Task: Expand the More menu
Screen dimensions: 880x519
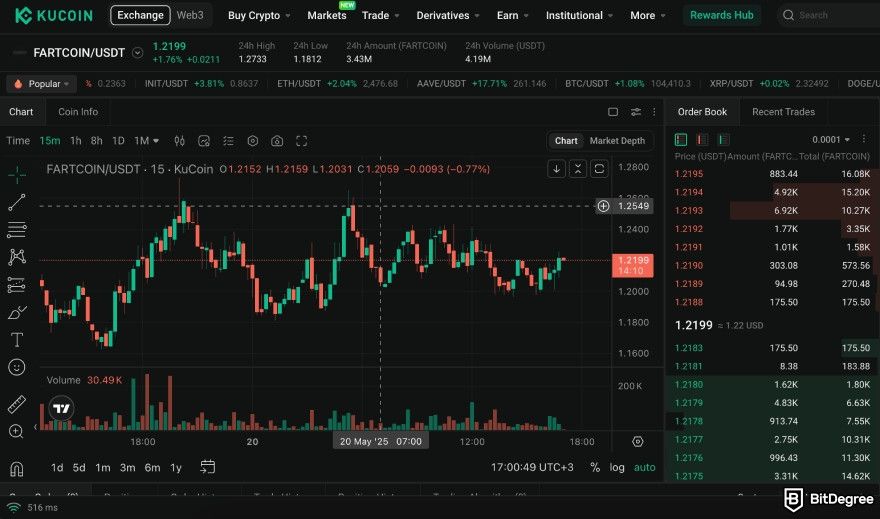Action: 648,16
